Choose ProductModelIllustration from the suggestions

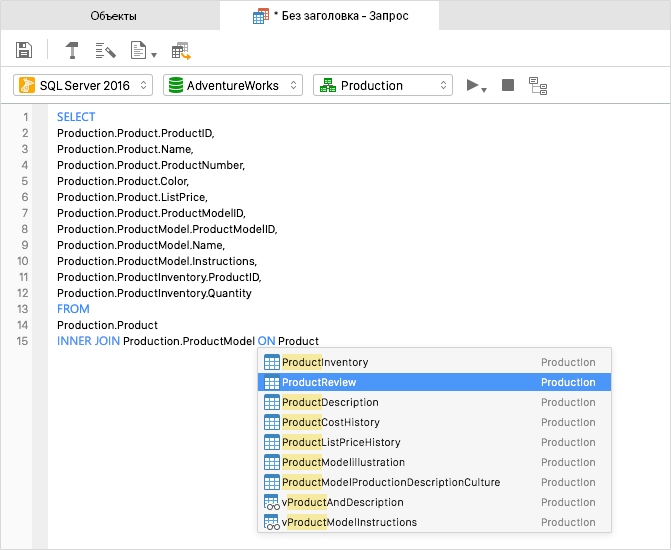point(434,462)
